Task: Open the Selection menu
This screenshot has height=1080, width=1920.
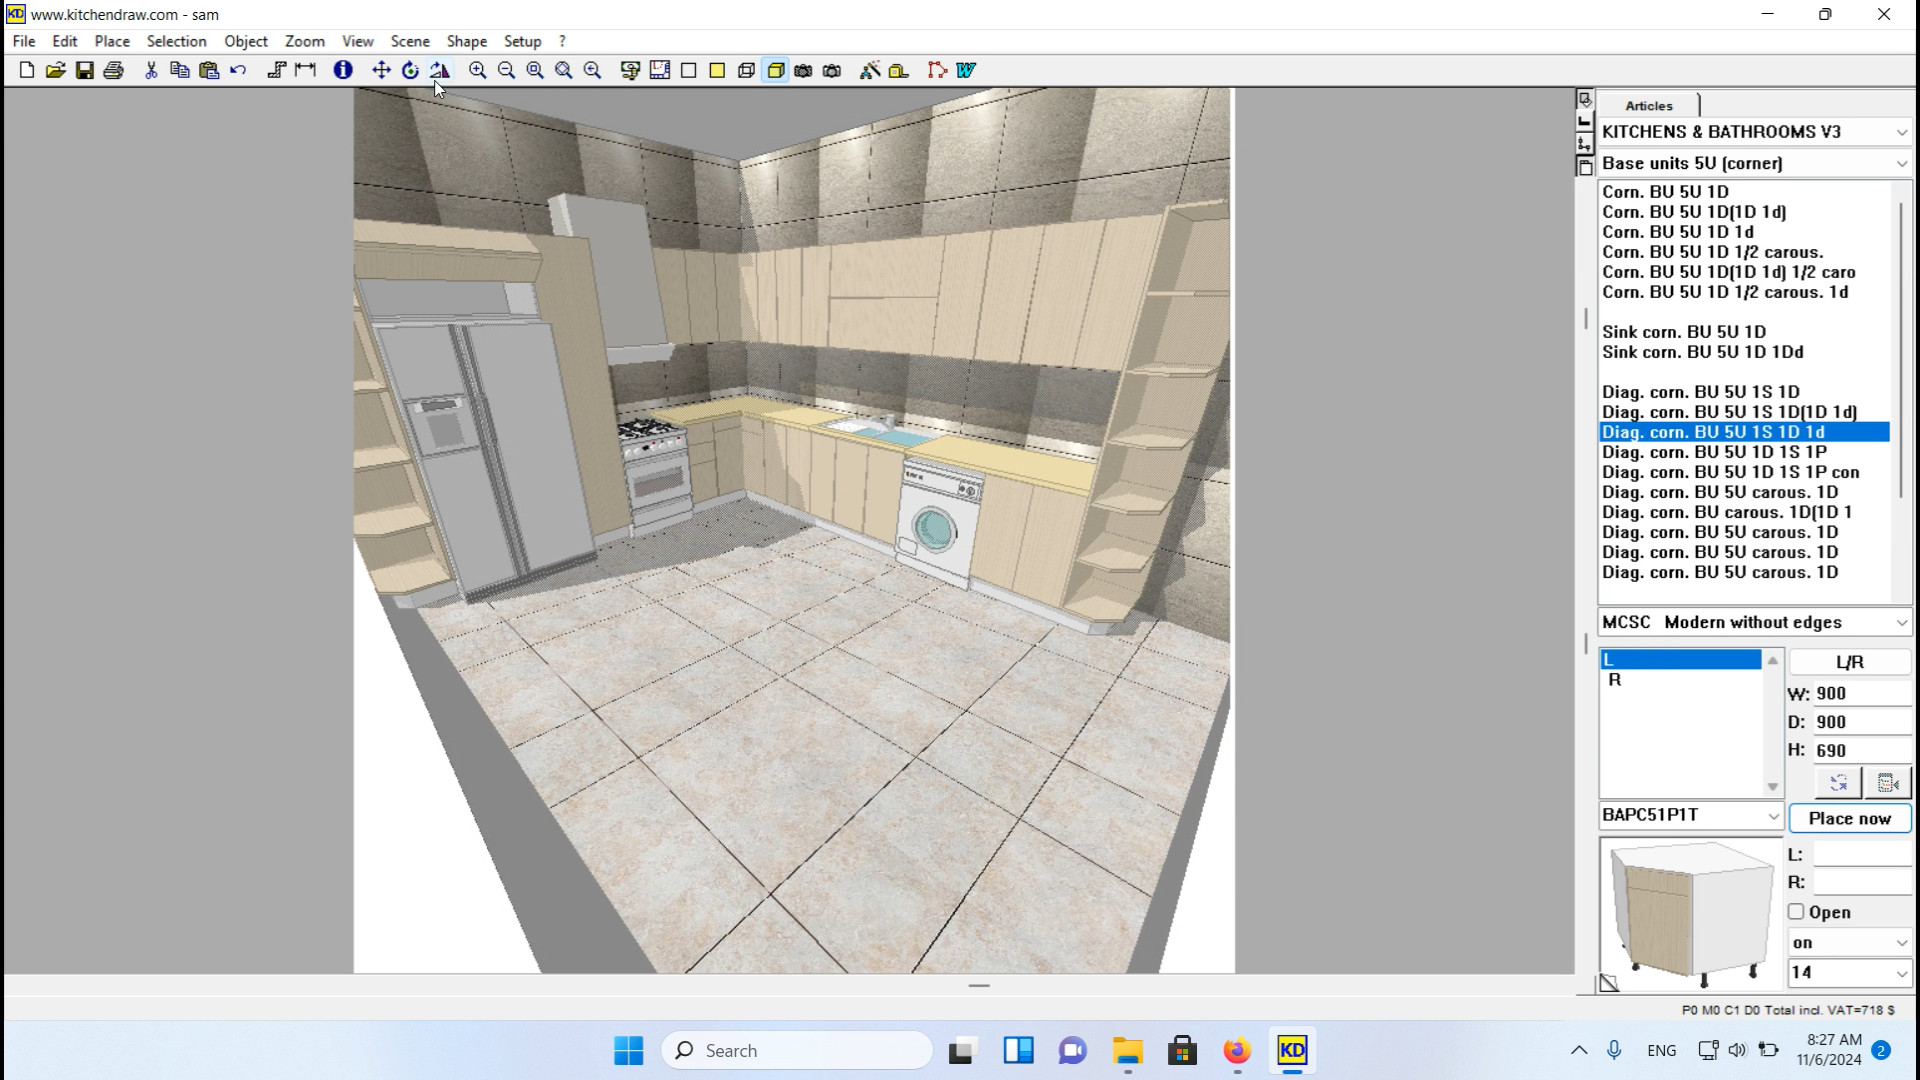Action: pos(176,41)
